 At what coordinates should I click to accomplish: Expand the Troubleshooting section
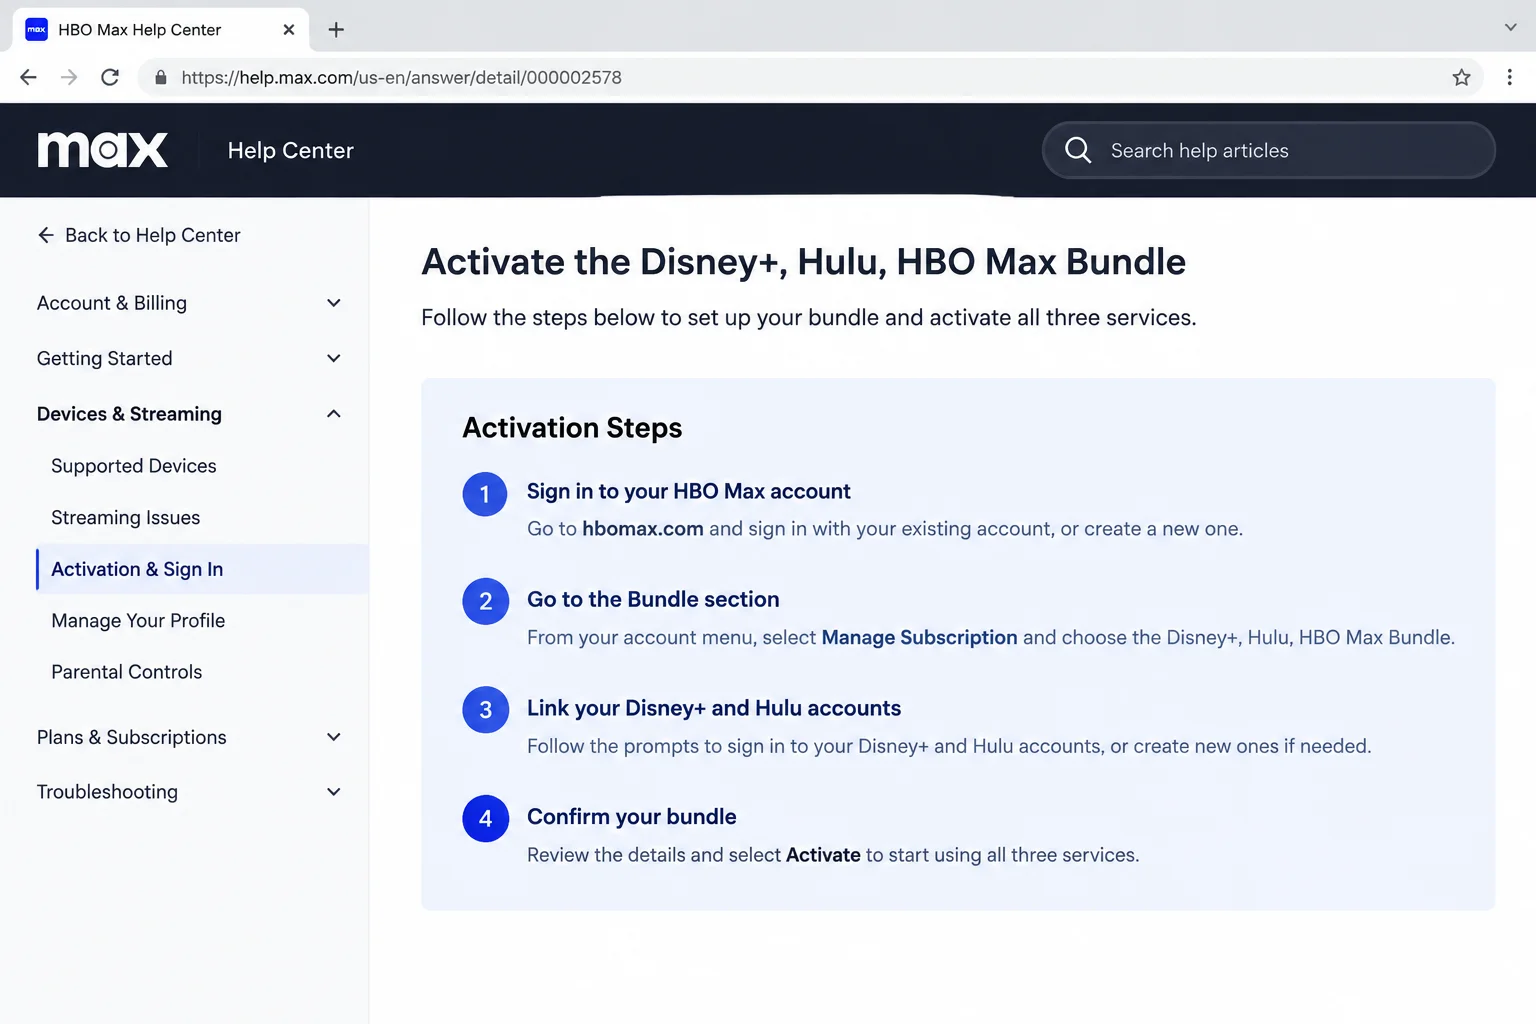click(x=189, y=792)
